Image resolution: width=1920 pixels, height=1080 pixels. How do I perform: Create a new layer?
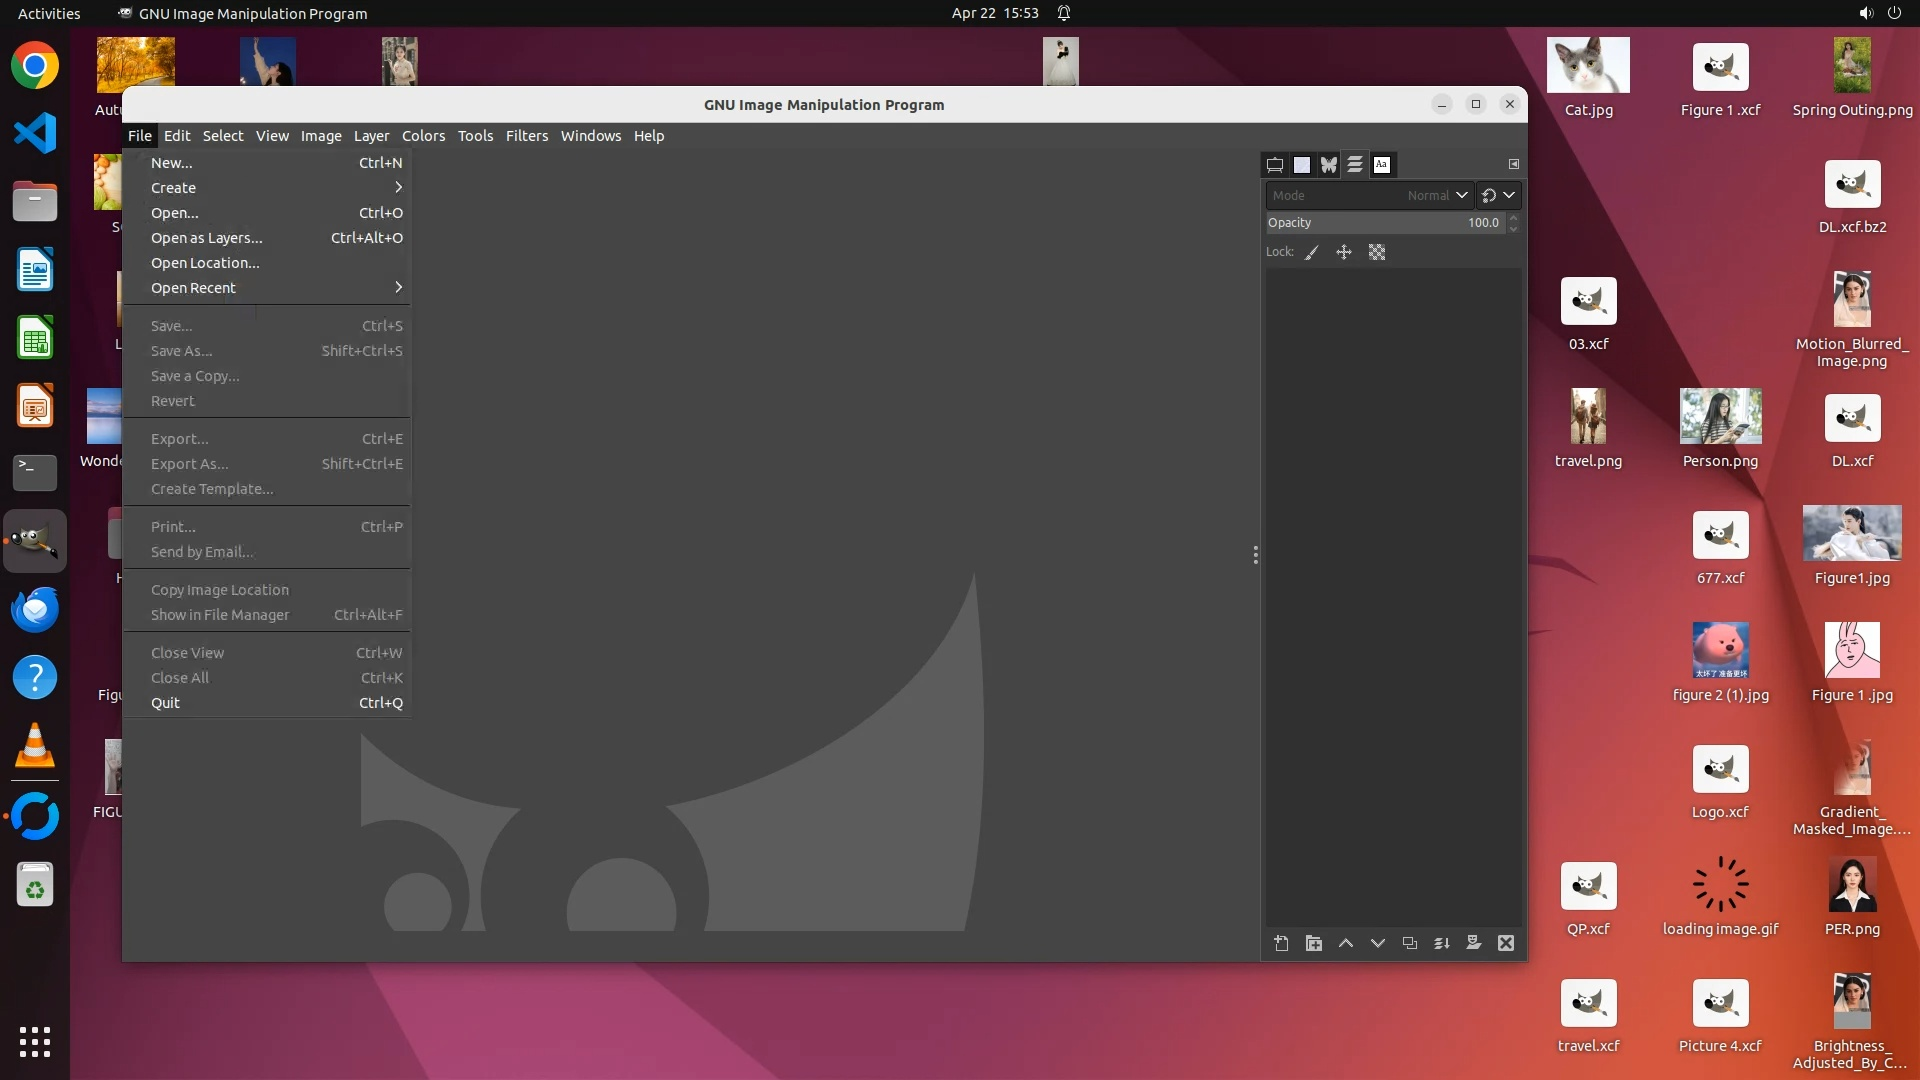click(x=1281, y=943)
